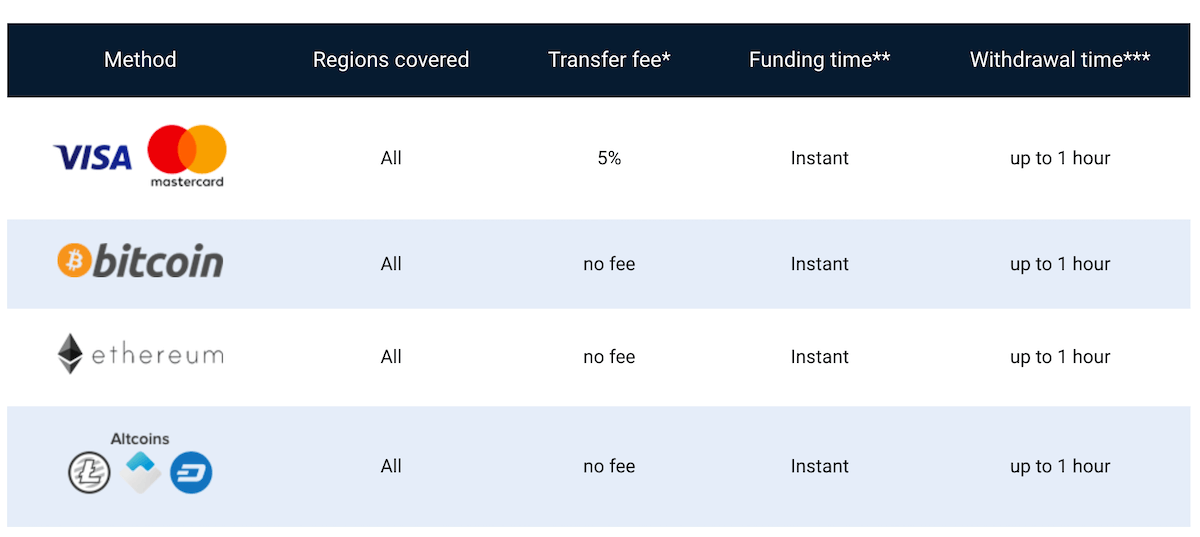Click Bitcoin's no fee cell
Screen dimensions: 1200x537
click(609, 264)
